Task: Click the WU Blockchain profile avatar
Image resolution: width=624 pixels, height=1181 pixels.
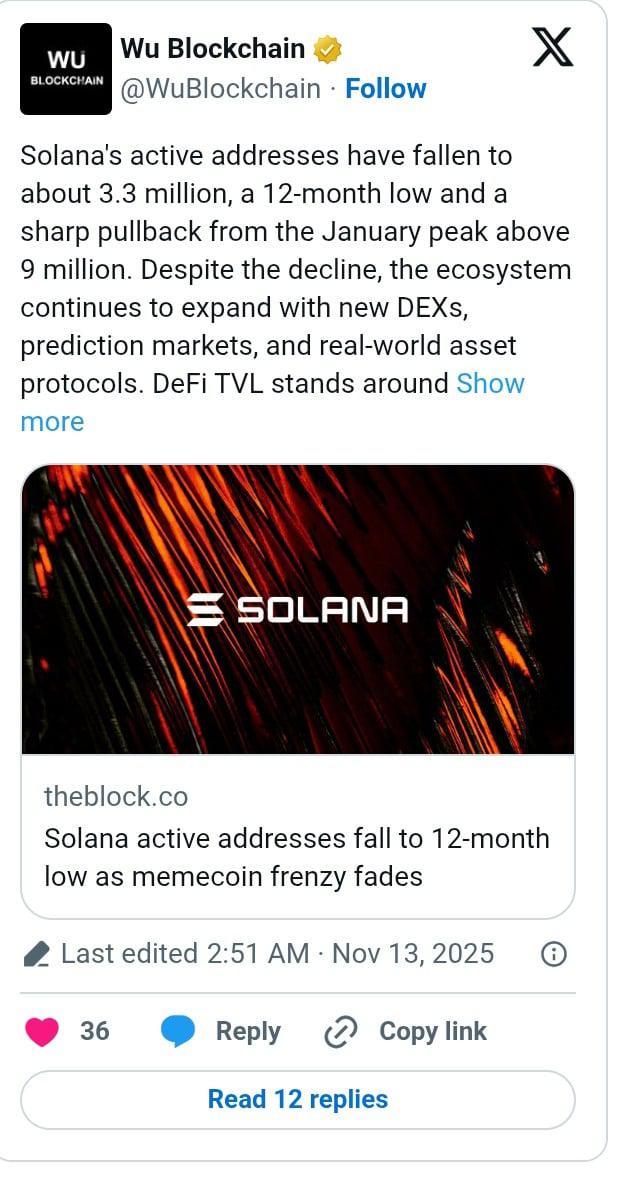Action: 65,68
